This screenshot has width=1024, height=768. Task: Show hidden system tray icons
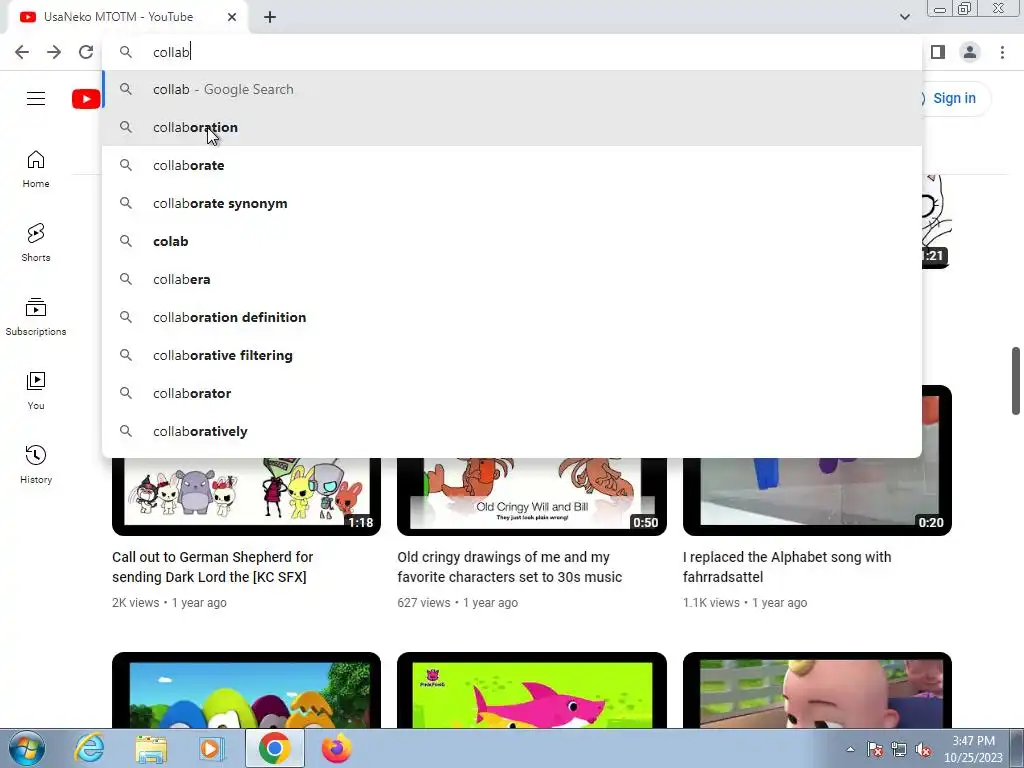pyautogui.click(x=850, y=749)
